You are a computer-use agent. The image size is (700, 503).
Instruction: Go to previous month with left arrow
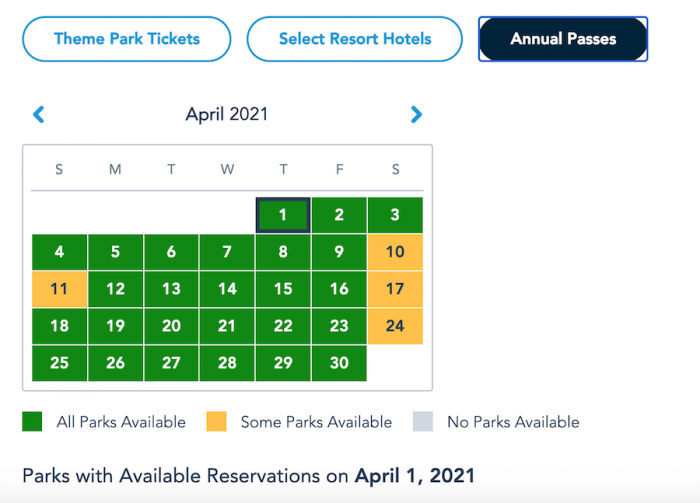click(39, 115)
